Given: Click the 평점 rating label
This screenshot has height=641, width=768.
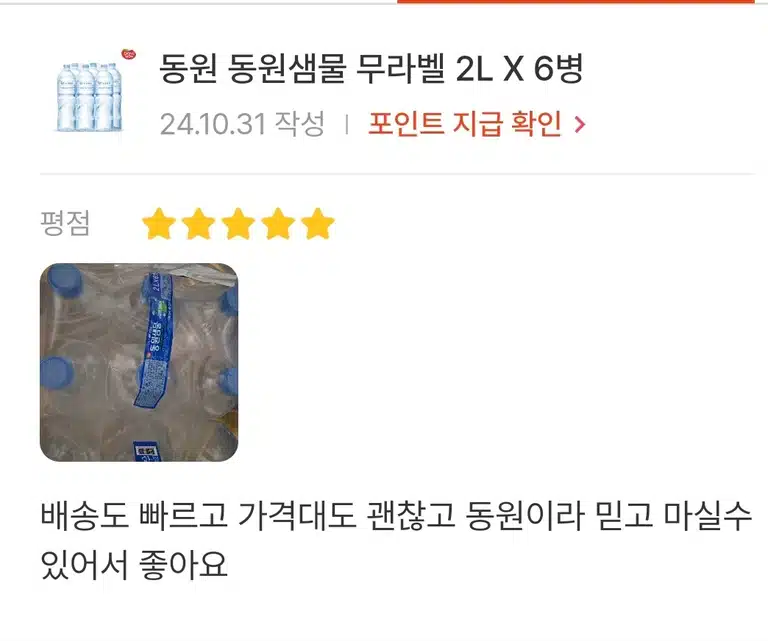Looking at the screenshot, I should coord(65,223).
